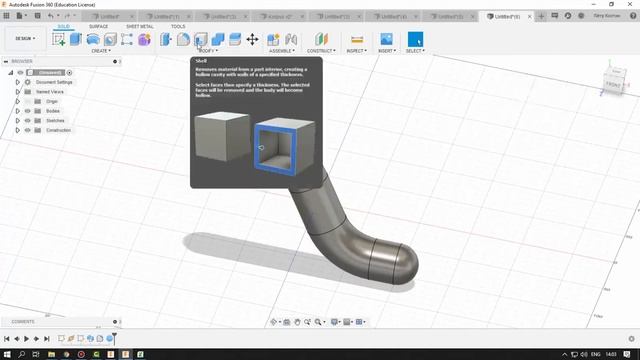Toggle visibility of the Sketches folder
Image resolution: width=640 pixels, height=360 pixels.
(x=28, y=120)
